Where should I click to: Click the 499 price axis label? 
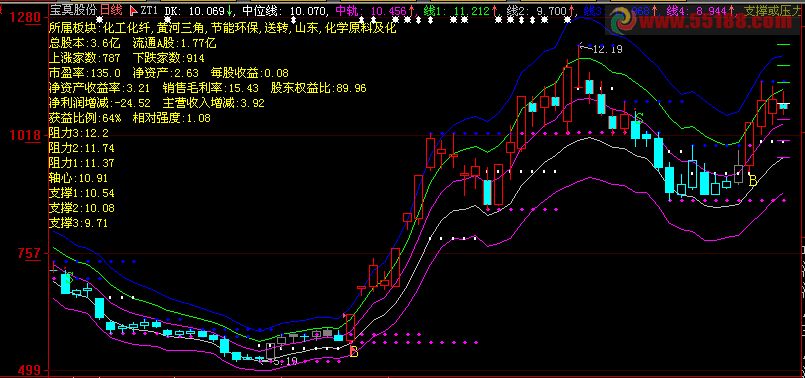29,370
